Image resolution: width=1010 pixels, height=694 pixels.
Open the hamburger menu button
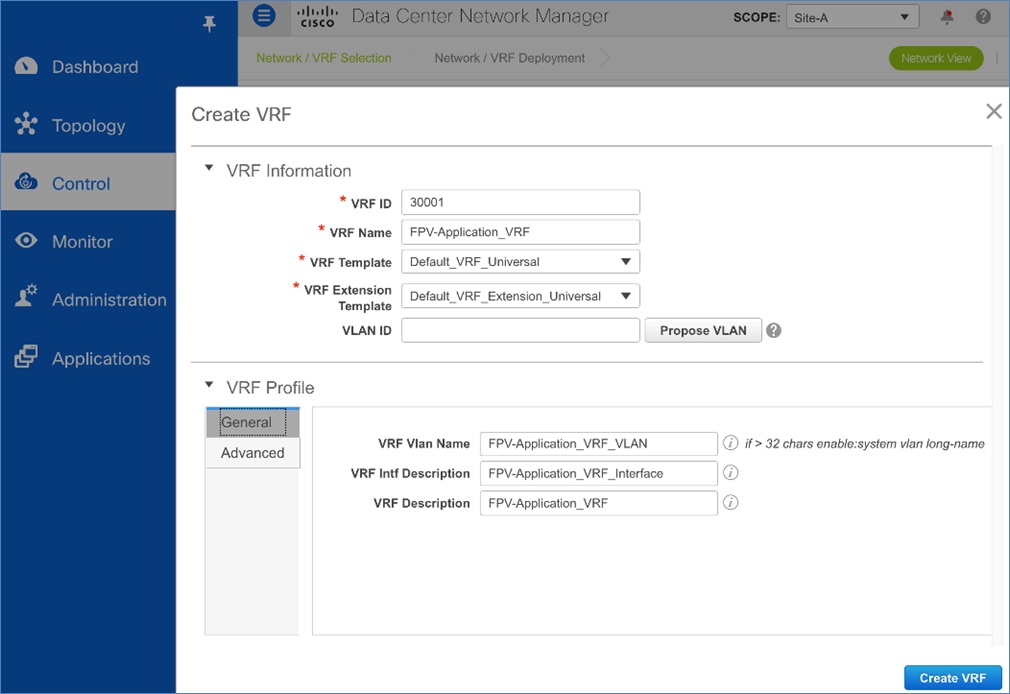pos(263,15)
